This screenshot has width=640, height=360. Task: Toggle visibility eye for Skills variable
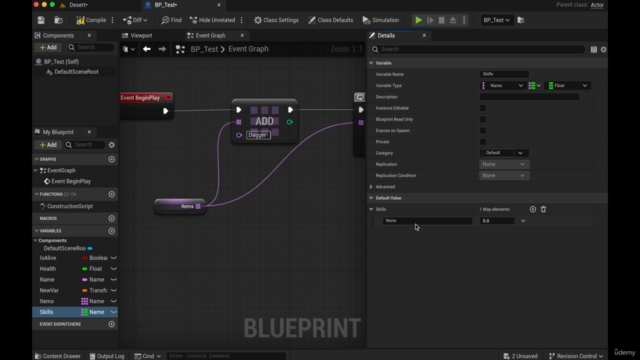click(x=113, y=312)
